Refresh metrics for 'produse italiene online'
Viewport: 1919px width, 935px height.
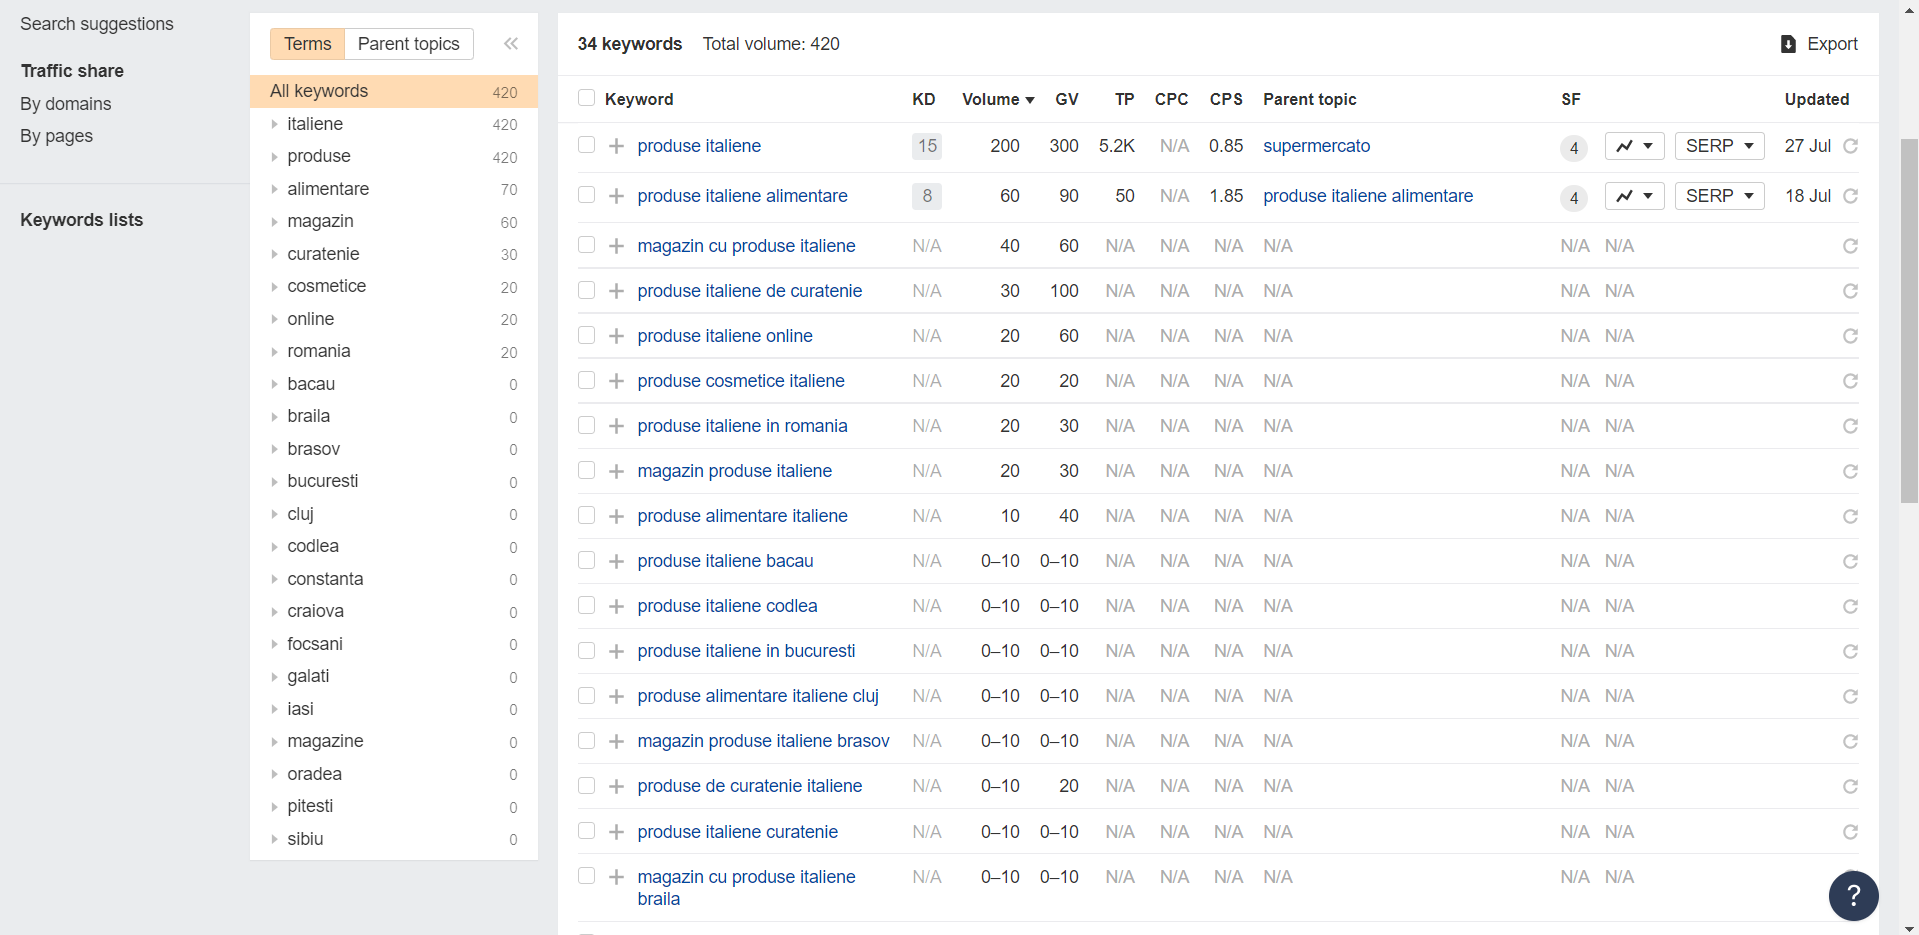[x=1850, y=336]
